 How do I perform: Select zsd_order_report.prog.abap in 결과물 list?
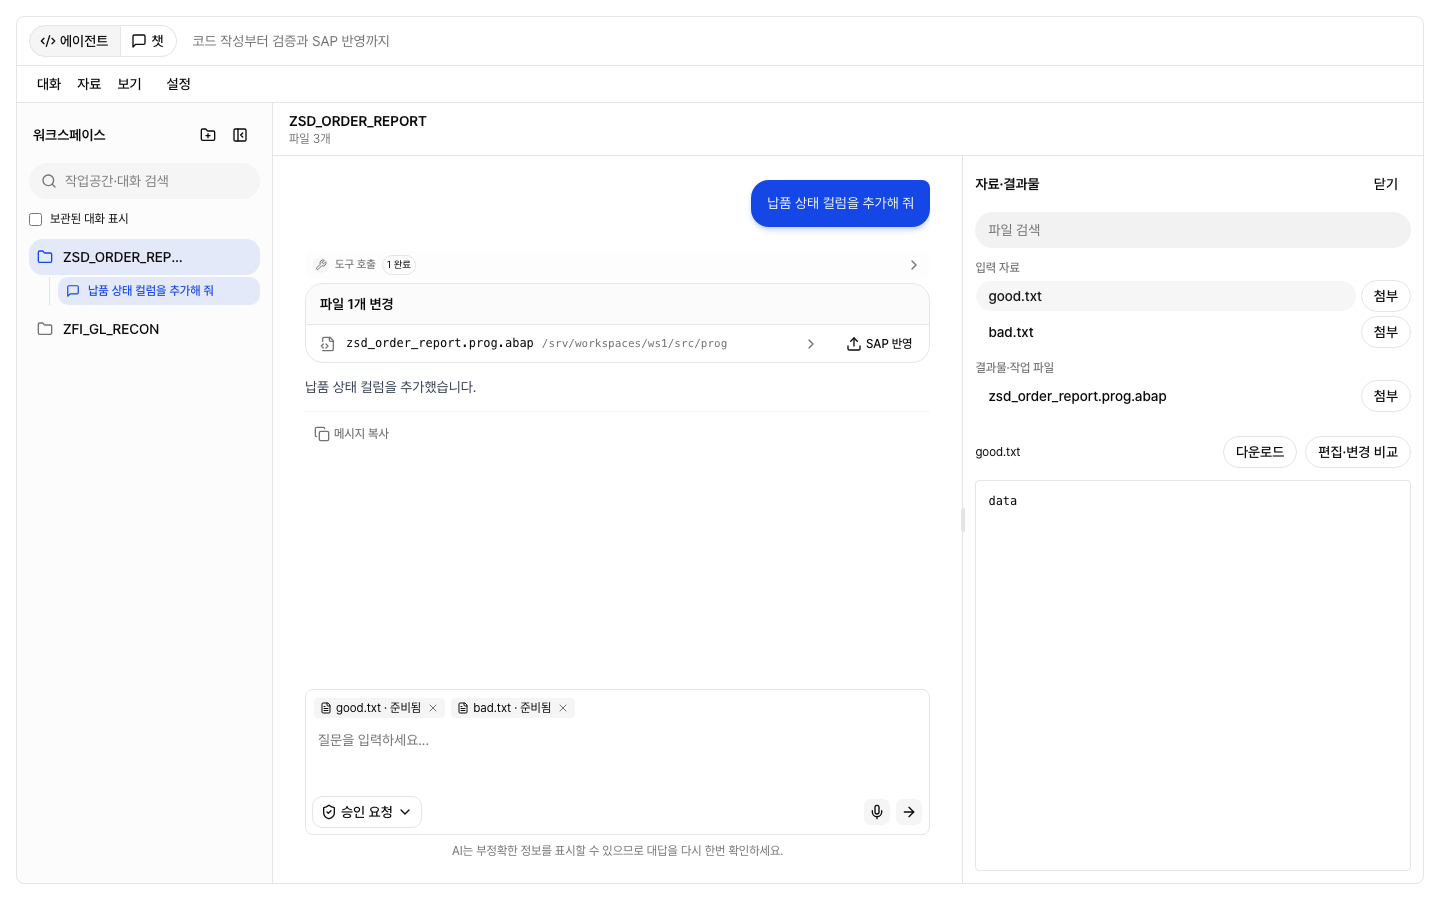coord(1165,396)
